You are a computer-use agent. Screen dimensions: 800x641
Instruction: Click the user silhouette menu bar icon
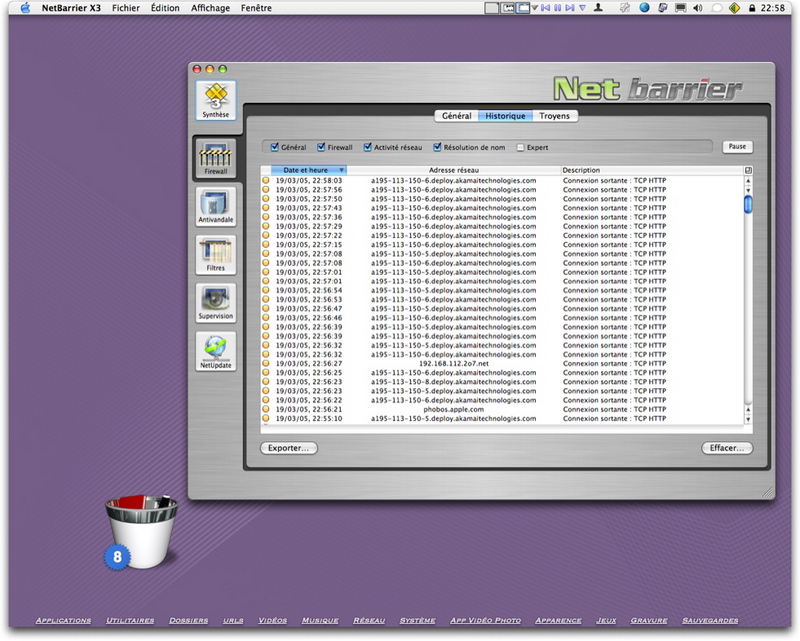[598, 8]
